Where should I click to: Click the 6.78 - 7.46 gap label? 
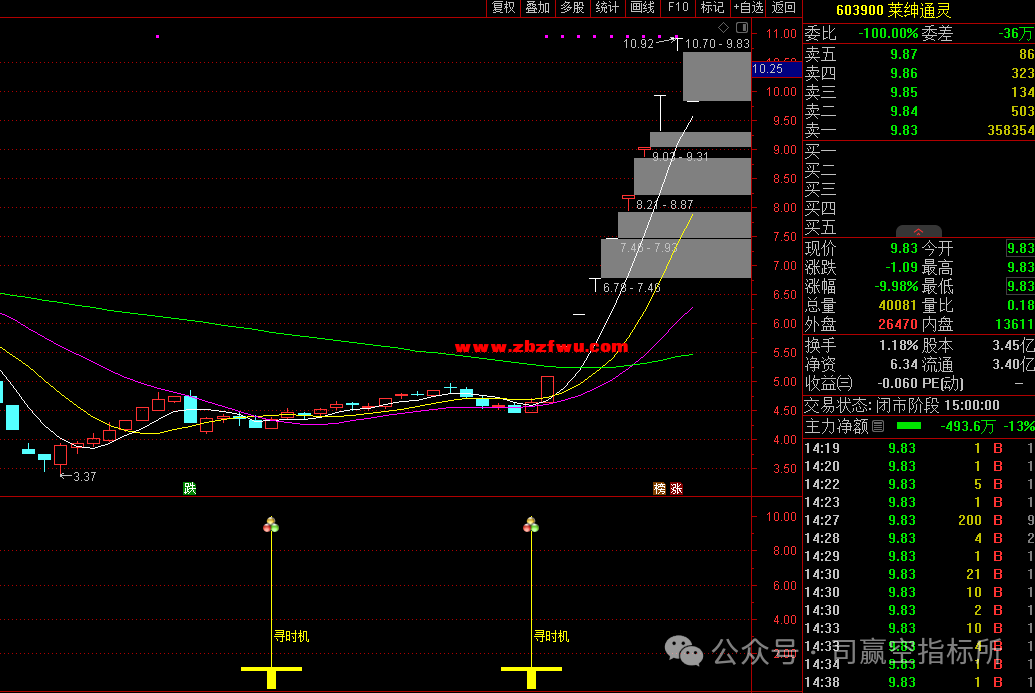click(x=632, y=288)
